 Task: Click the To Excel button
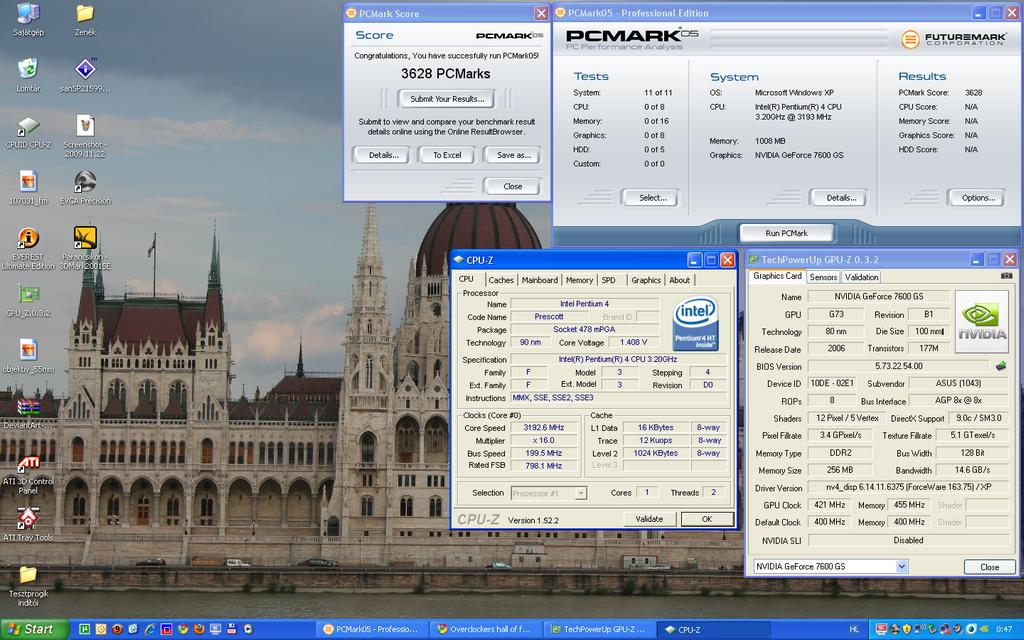point(447,155)
